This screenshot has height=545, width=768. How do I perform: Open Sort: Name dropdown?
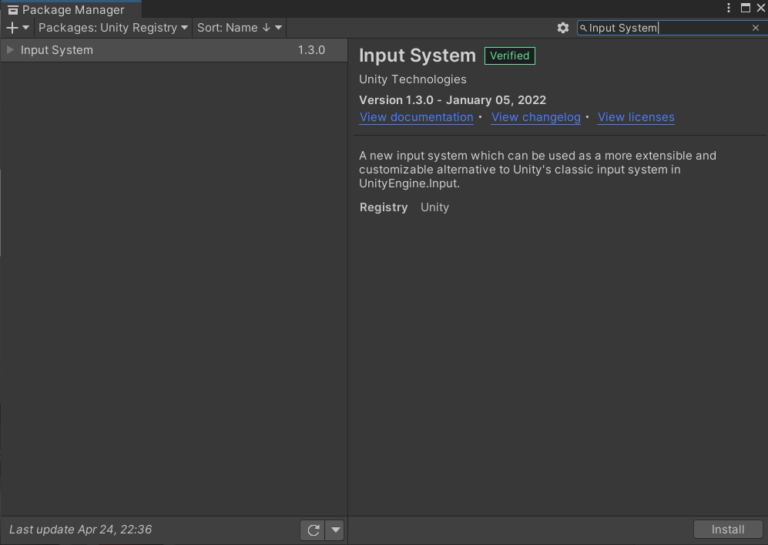click(240, 28)
